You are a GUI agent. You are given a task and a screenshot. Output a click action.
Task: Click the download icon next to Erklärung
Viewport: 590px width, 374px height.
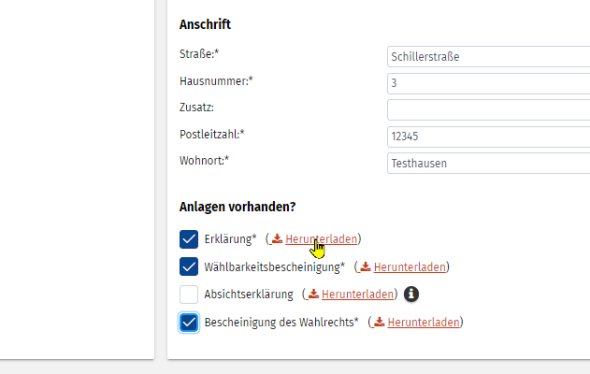[x=277, y=239]
